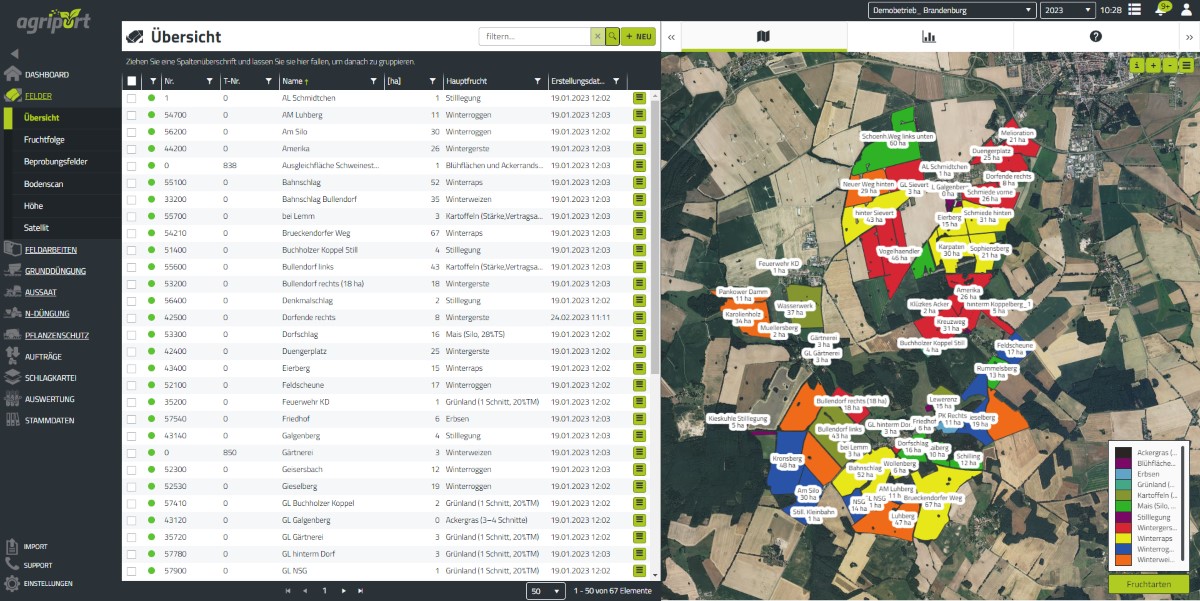Click the Fruchtarten legend button
This screenshot has height=601, width=1200.
1148,583
